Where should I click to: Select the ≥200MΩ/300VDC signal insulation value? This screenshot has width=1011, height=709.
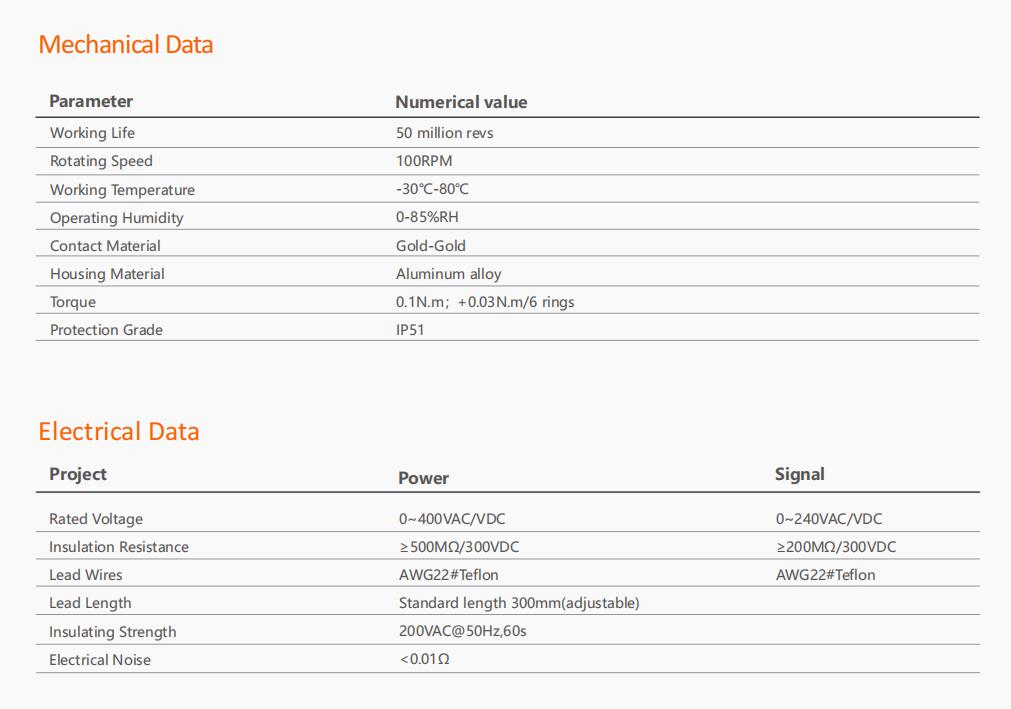pyautogui.click(x=836, y=547)
